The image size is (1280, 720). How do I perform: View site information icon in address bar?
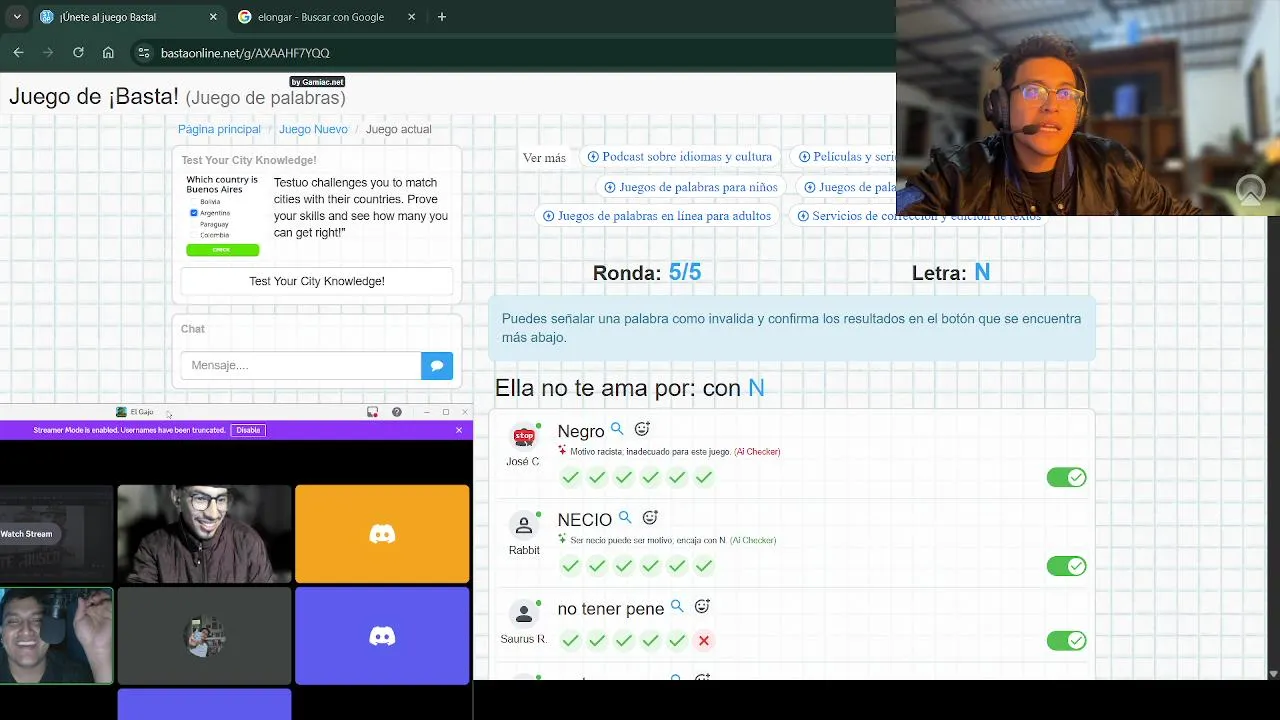pyautogui.click(x=144, y=53)
